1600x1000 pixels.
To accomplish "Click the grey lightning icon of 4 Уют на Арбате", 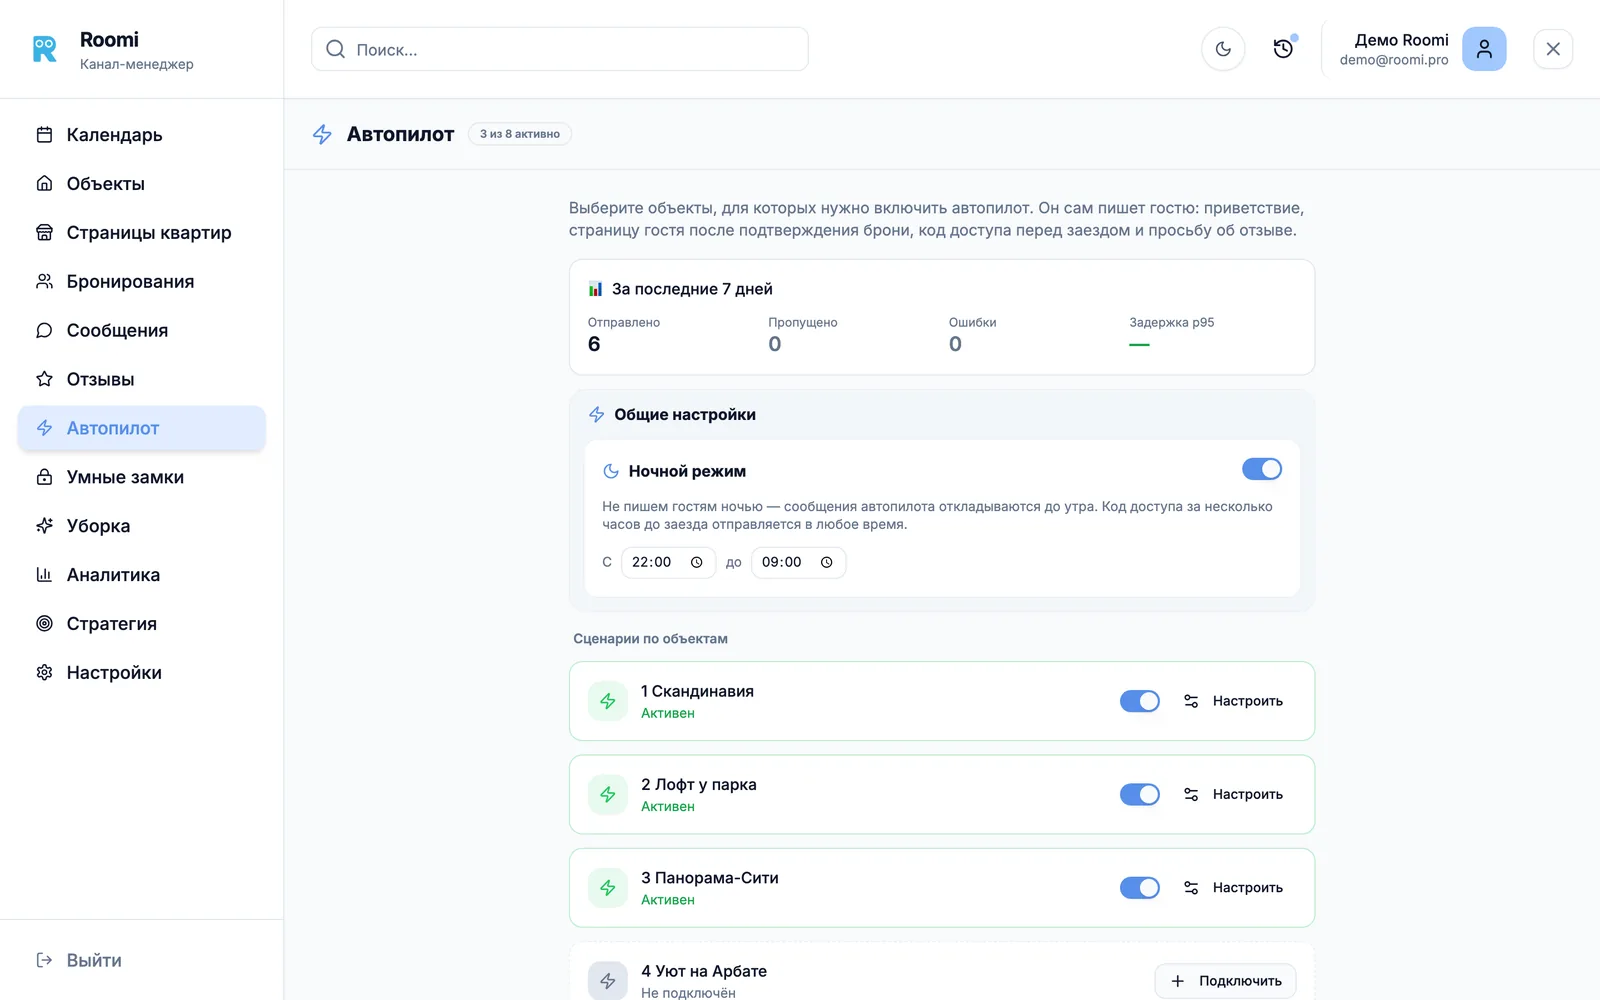I will [x=608, y=981].
